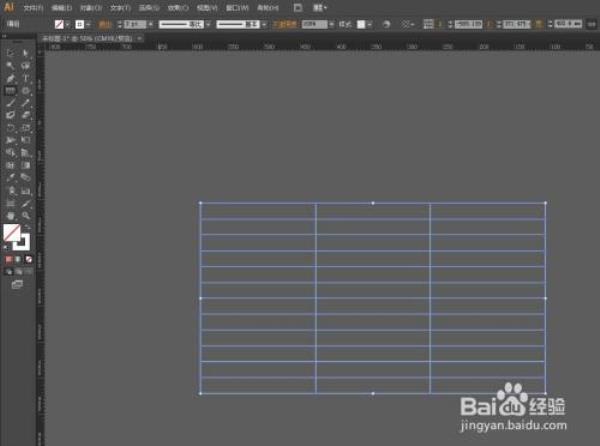Open the 效果 (Effect) menu
Image resolution: width=600 pixels, height=446 pixels.
click(178, 8)
